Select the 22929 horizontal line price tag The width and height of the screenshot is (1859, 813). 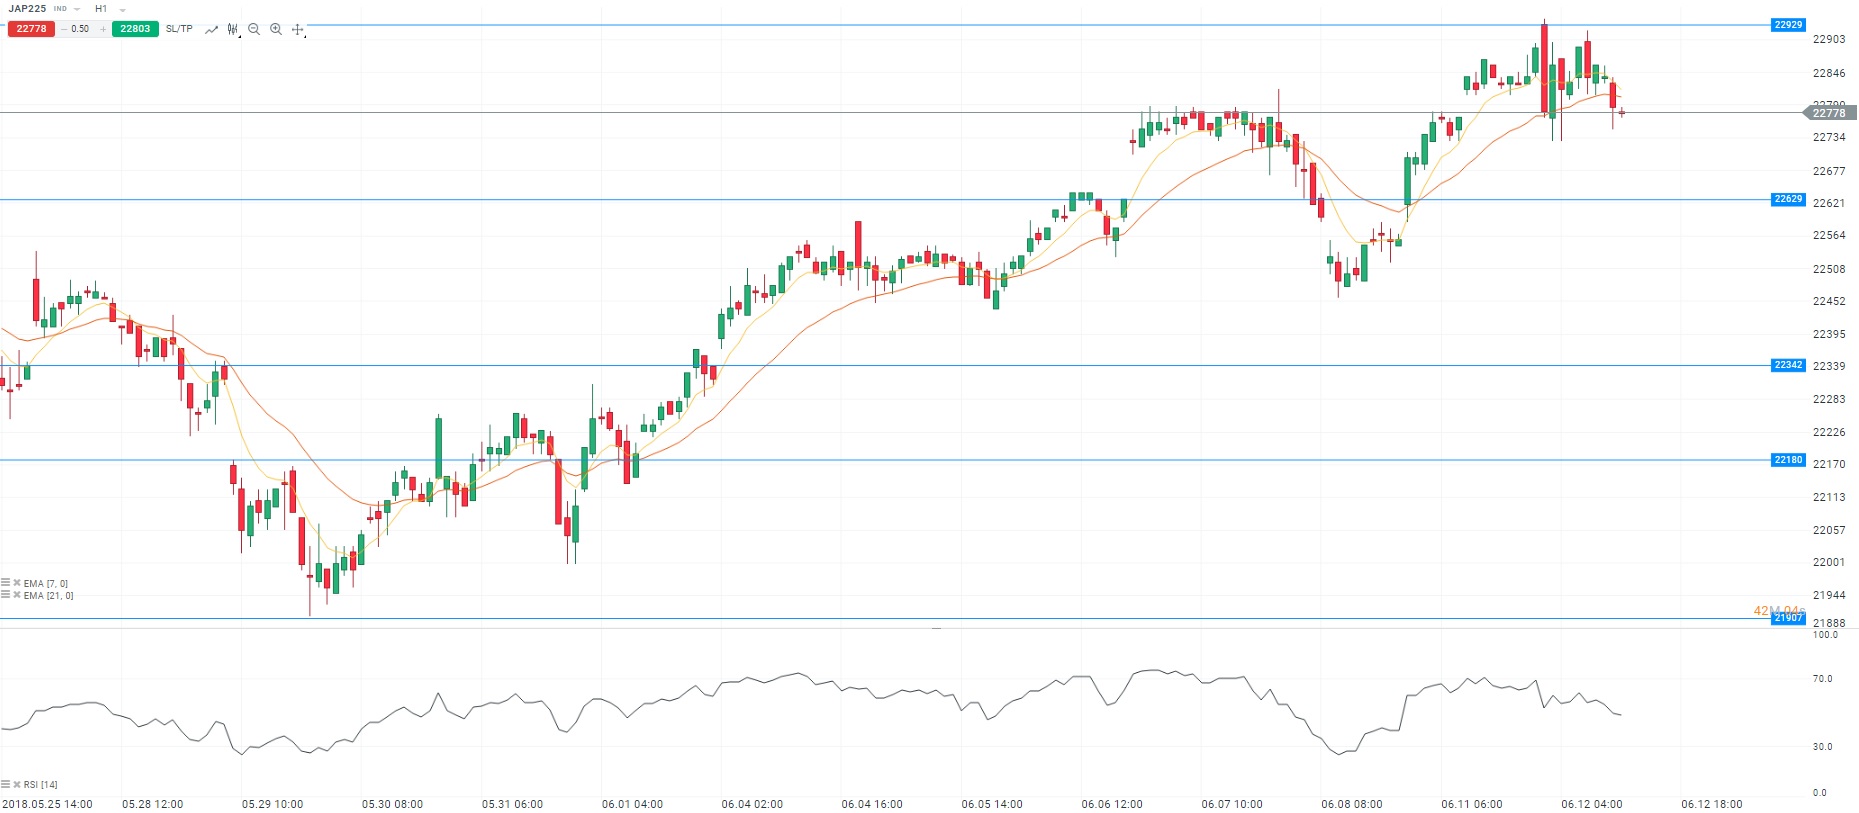coord(1788,25)
